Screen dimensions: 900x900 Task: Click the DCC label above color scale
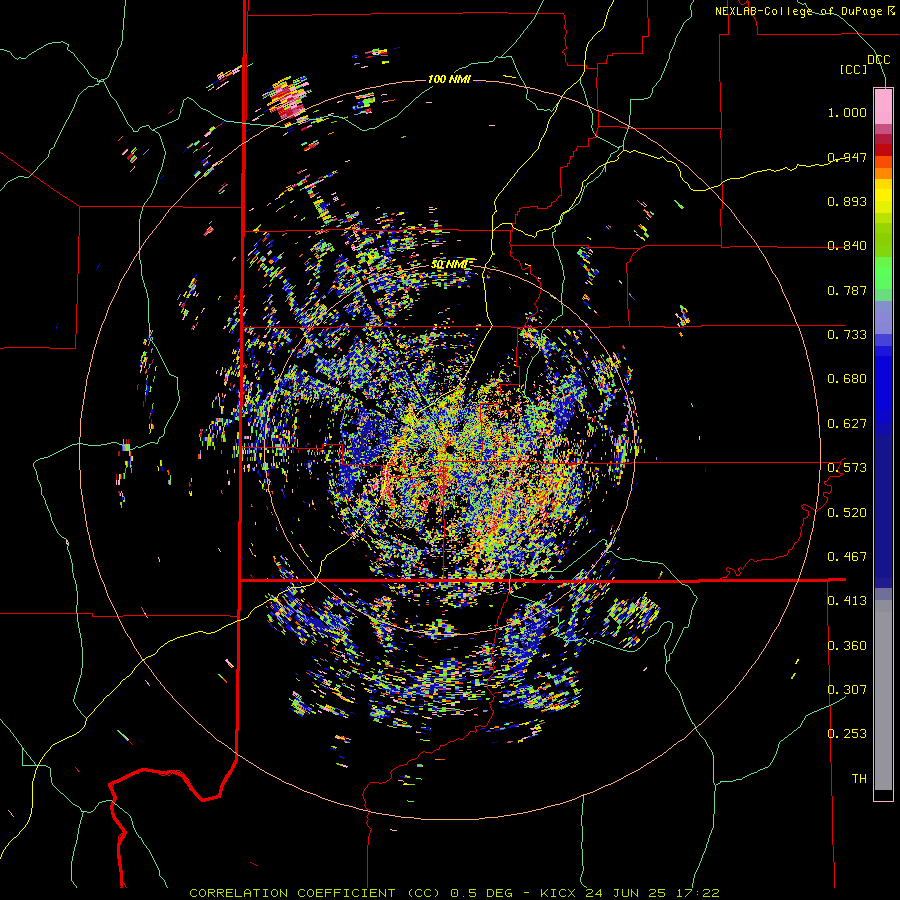click(x=878, y=60)
